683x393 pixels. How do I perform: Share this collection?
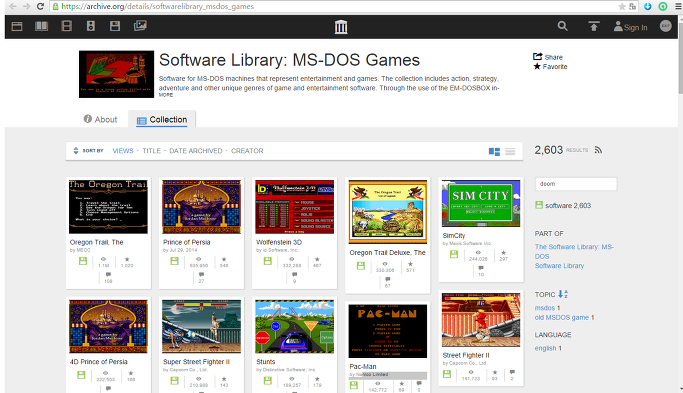tap(548, 57)
